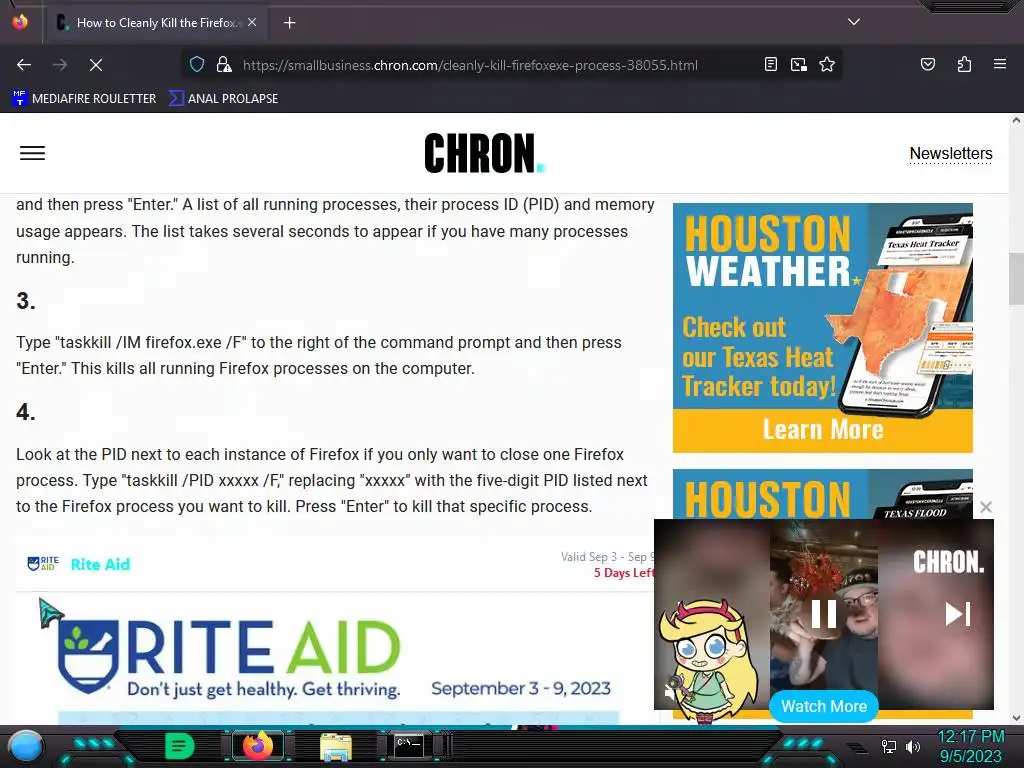Open a new tab
1024x768 pixels.
[290, 23]
